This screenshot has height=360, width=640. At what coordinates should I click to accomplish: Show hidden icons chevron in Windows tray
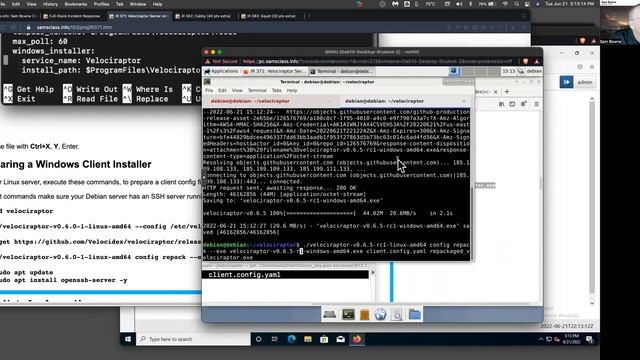(541, 339)
